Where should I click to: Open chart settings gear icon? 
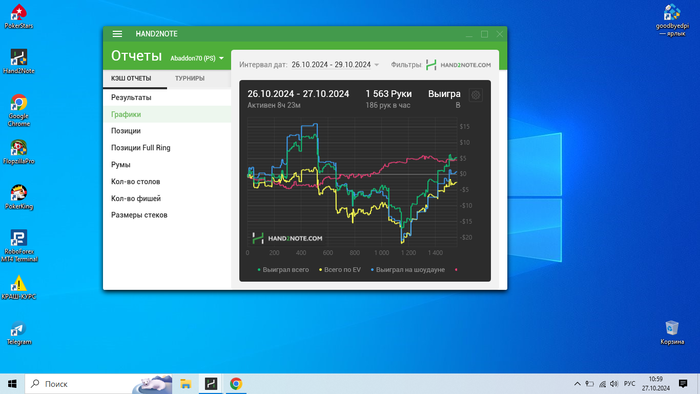point(475,95)
